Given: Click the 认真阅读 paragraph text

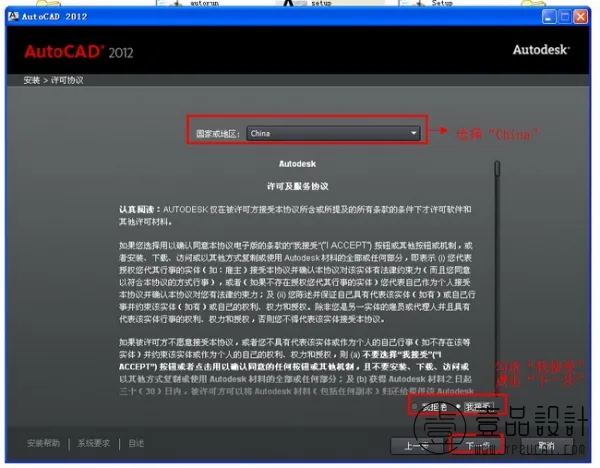Looking at the screenshot, I should point(295,215).
